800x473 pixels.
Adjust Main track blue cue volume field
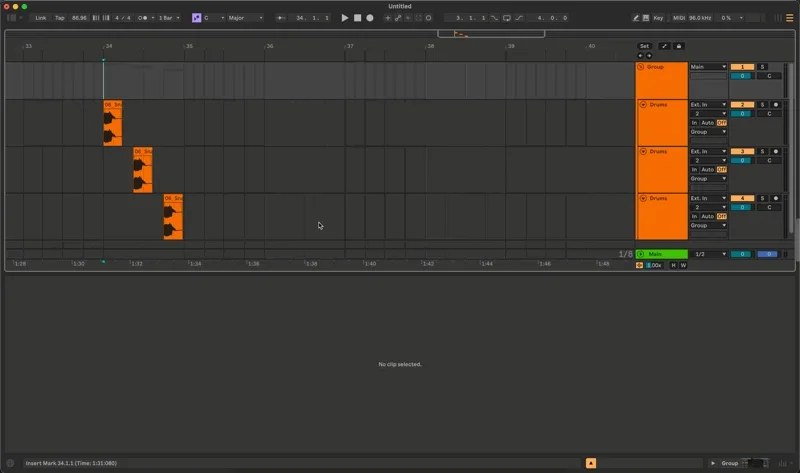(x=768, y=254)
